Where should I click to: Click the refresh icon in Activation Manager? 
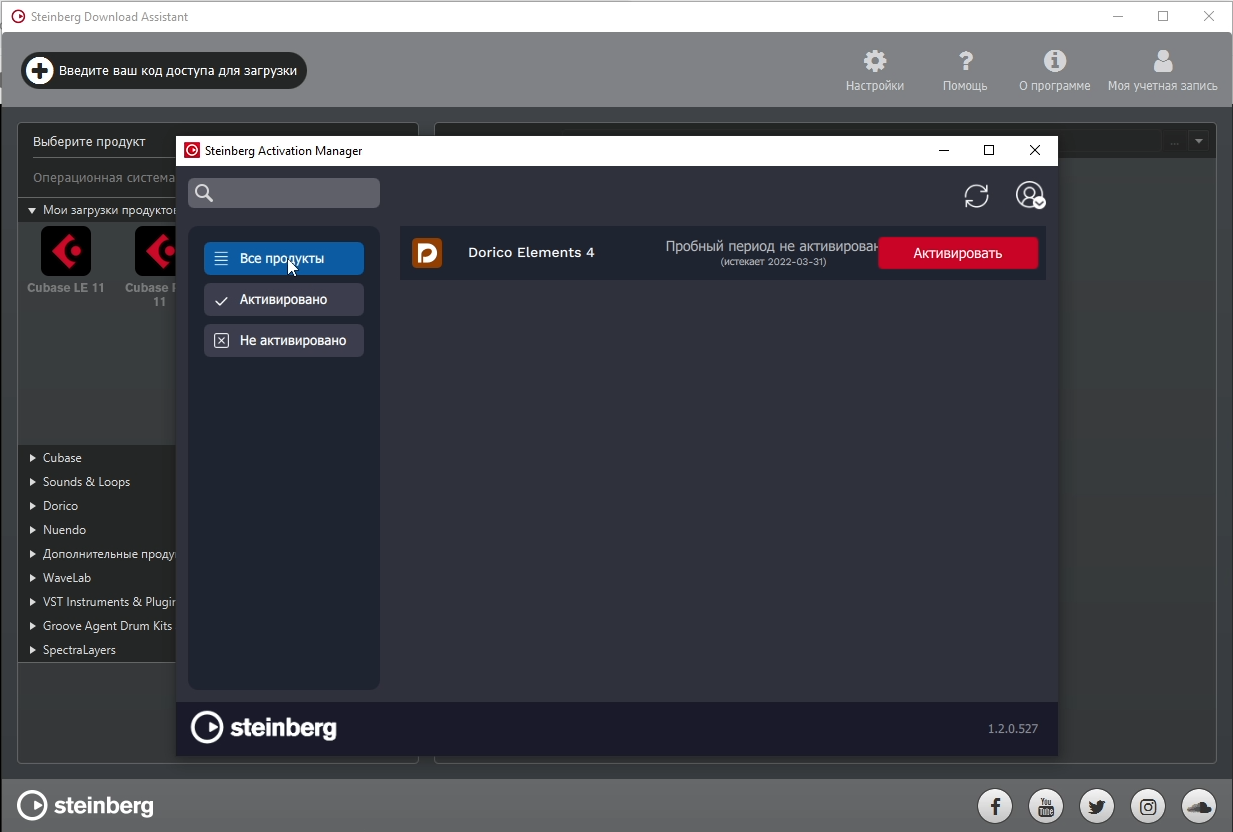pyautogui.click(x=976, y=195)
